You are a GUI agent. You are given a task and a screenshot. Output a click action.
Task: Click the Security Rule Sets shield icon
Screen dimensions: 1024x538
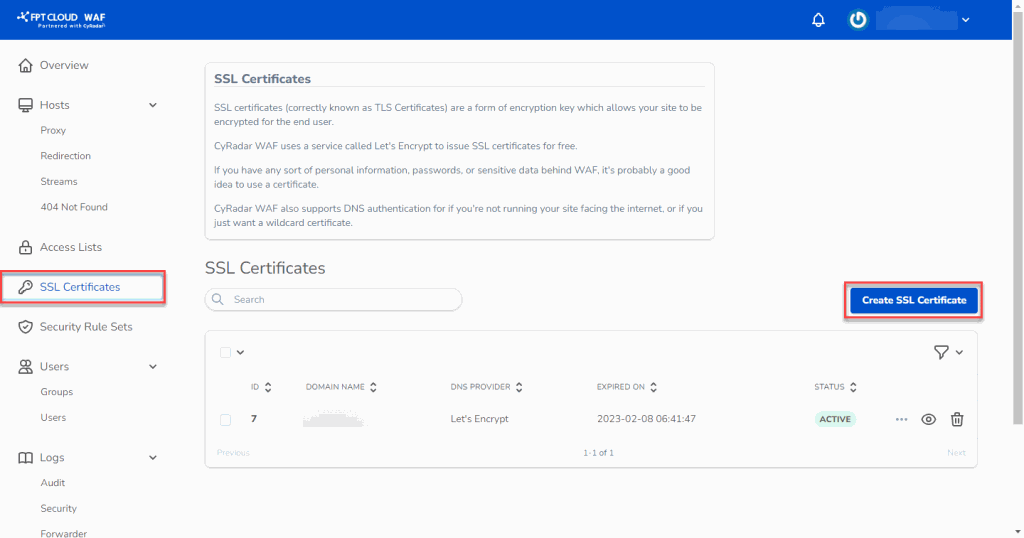pos(25,327)
